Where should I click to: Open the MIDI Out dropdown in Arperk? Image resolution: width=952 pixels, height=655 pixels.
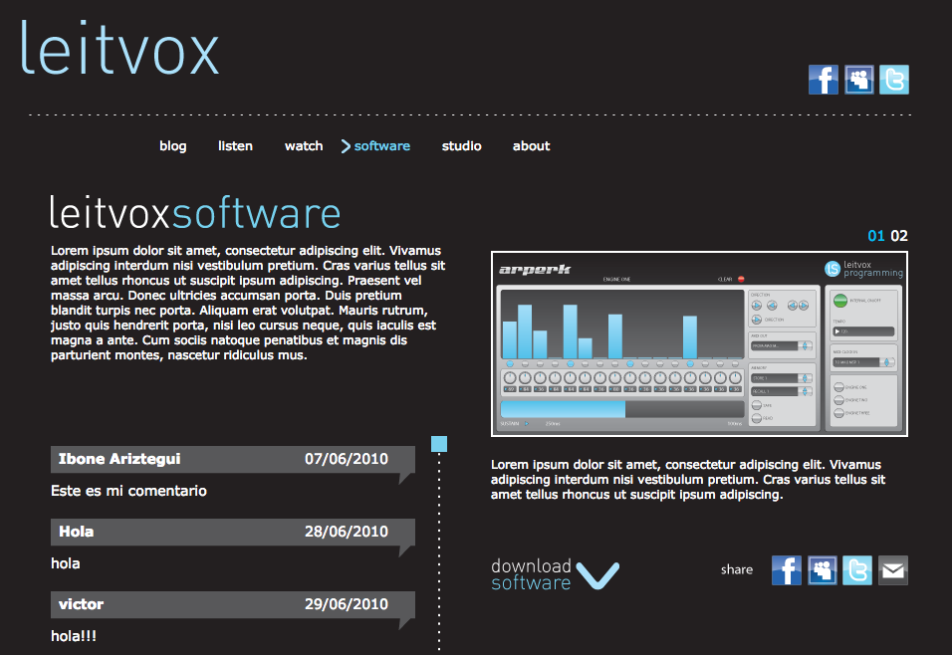point(781,346)
